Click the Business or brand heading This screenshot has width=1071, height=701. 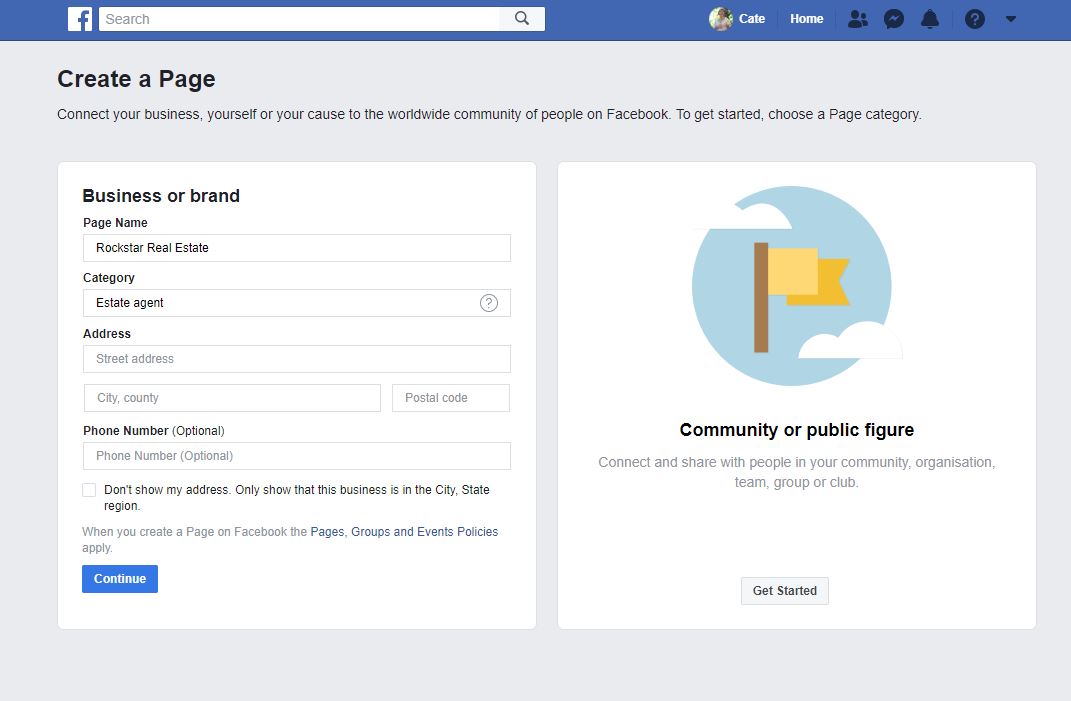[x=161, y=196]
